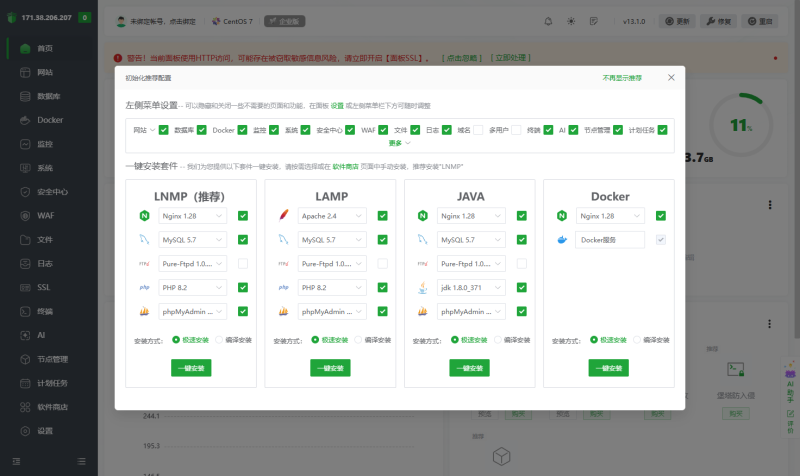Image resolution: width=800 pixels, height=476 pixels.
Task: Click the bottom-right sidebar list icon
Action: [x=81, y=461]
